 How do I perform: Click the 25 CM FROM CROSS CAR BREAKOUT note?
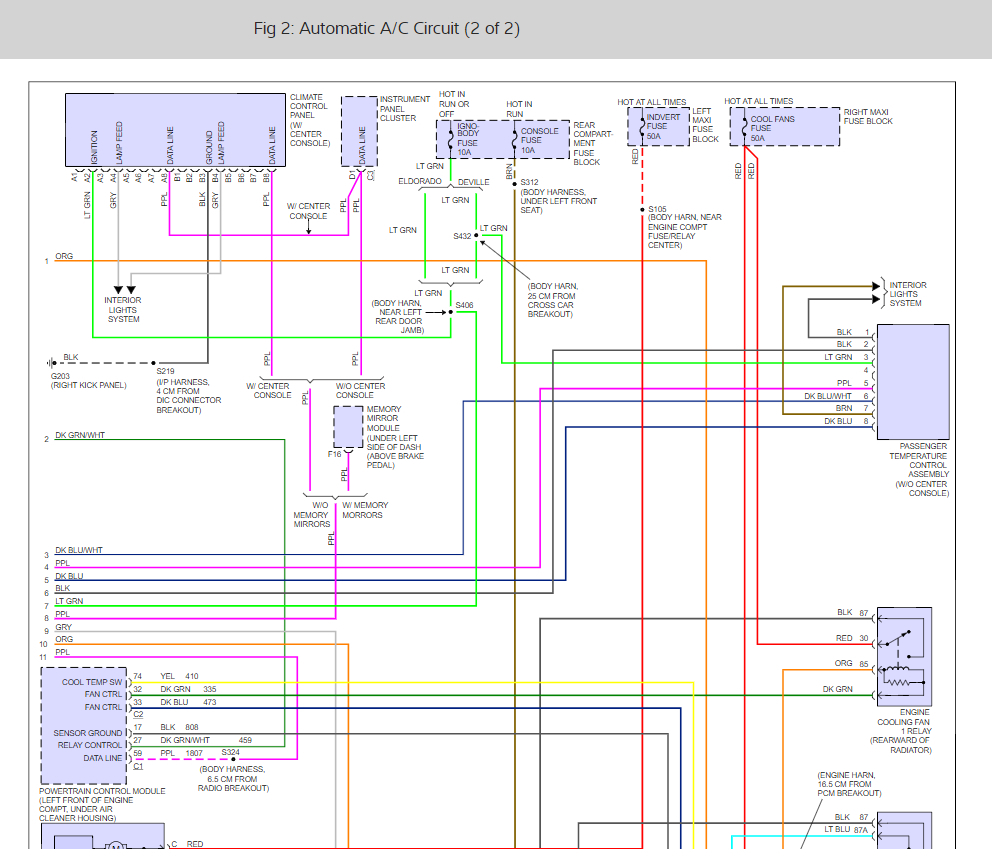552,300
